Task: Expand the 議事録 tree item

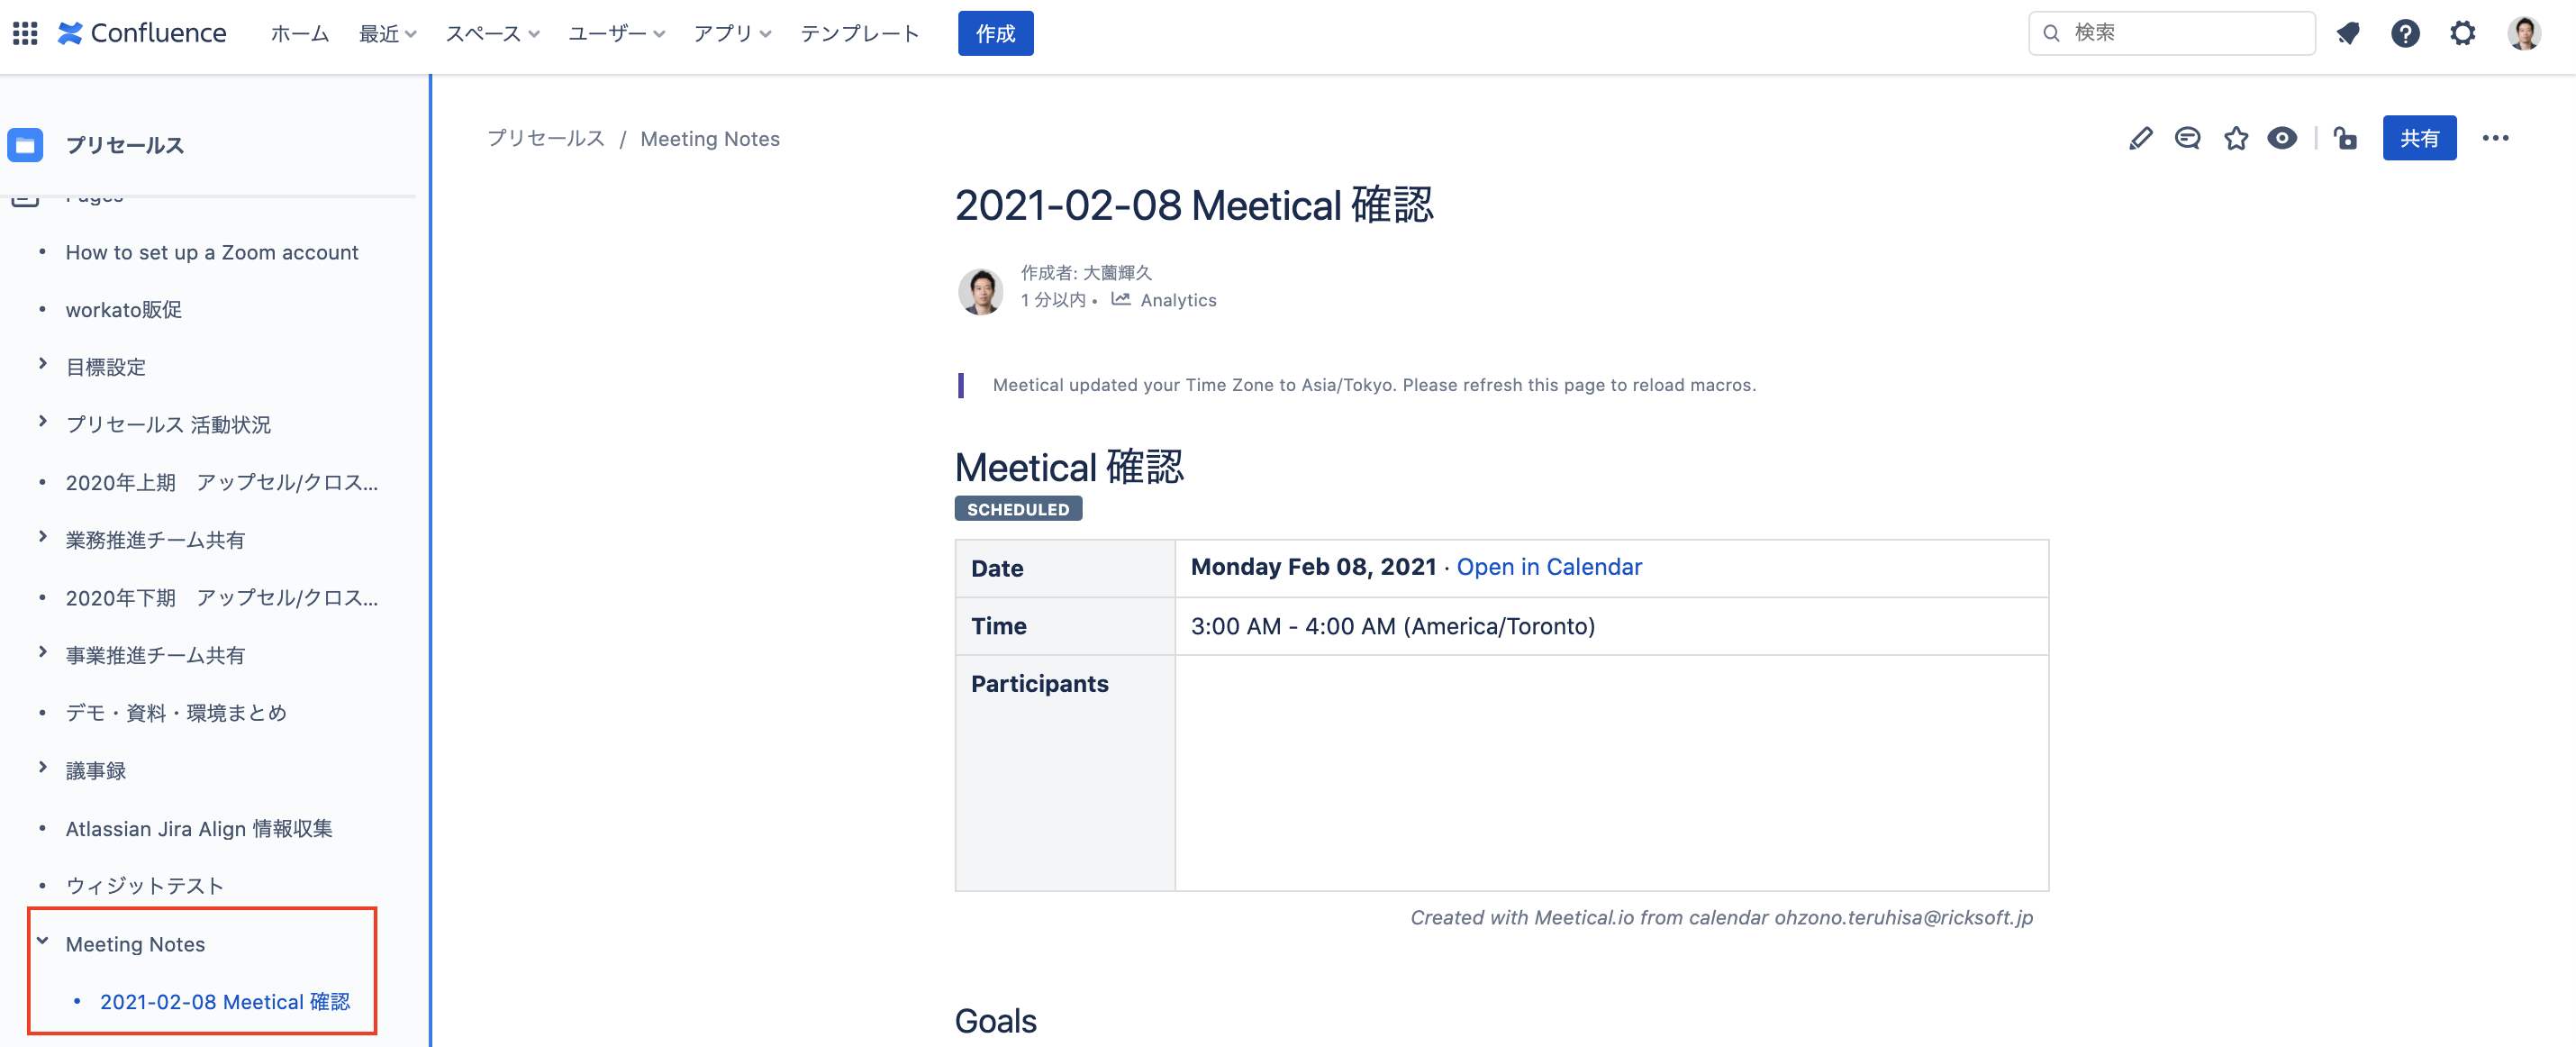Action: [x=42, y=768]
